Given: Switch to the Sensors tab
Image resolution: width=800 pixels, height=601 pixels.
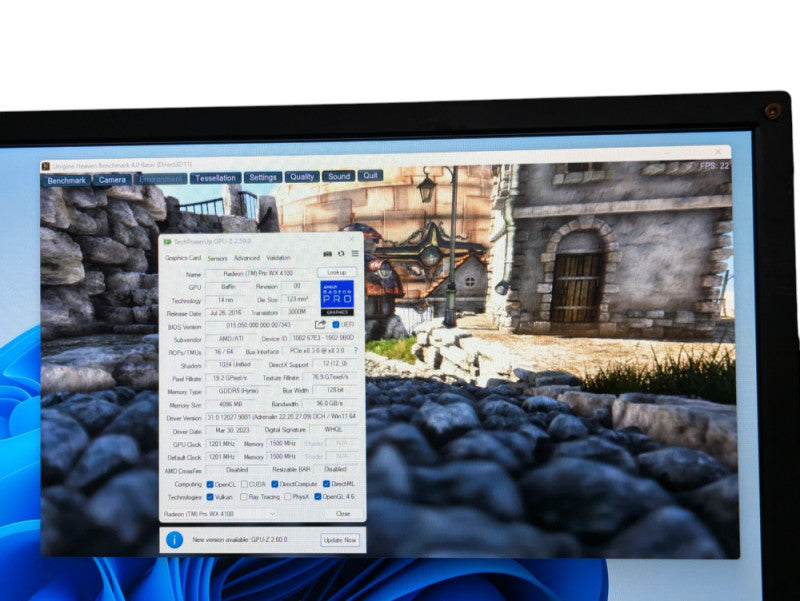Looking at the screenshot, I should click(x=217, y=259).
